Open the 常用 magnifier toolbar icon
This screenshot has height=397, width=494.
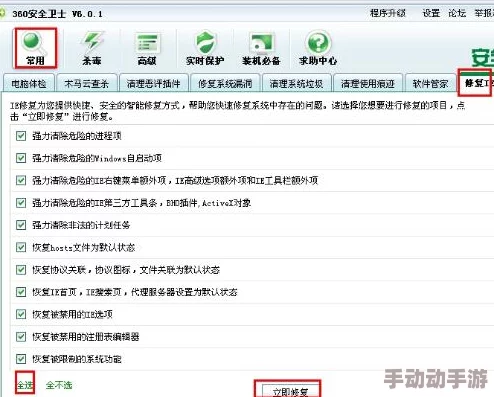[x=35, y=48]
